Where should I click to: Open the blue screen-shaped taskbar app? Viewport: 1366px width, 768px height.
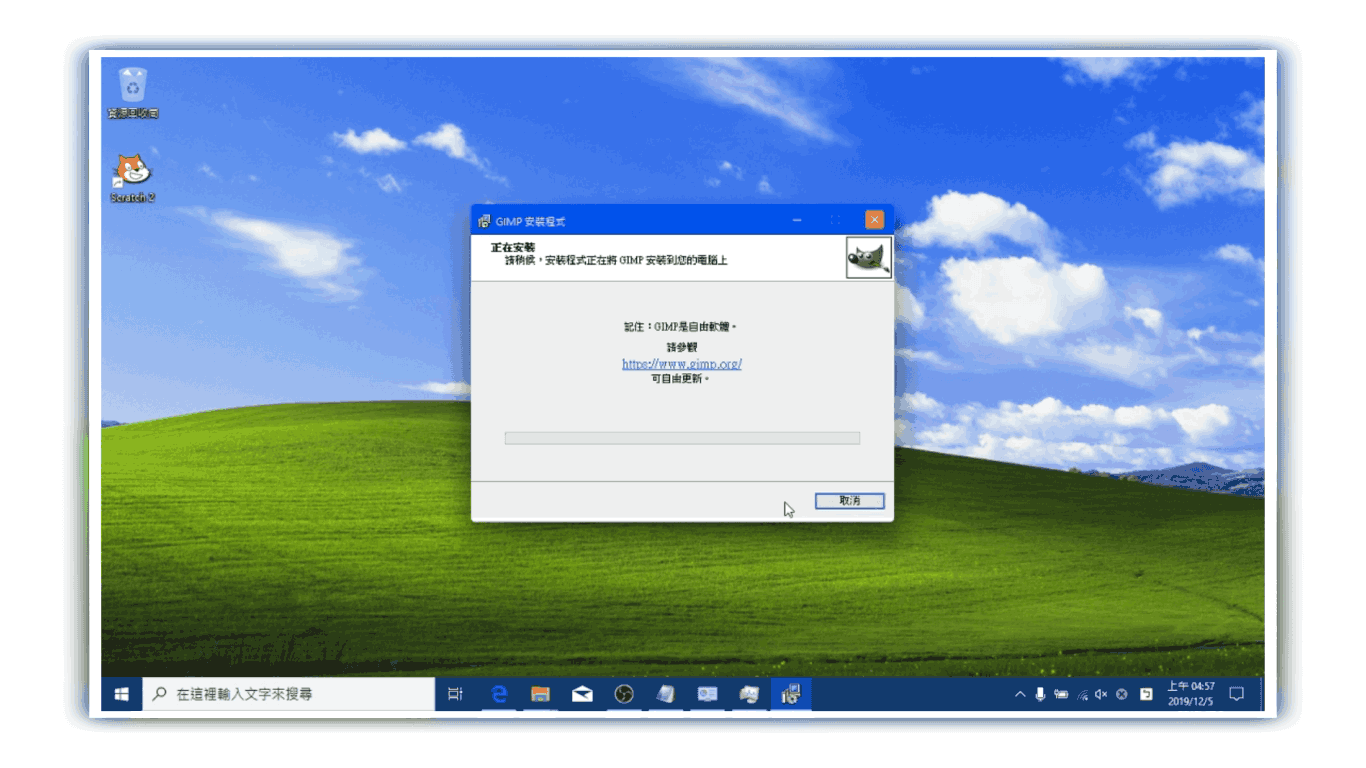[x=707, y=694]
